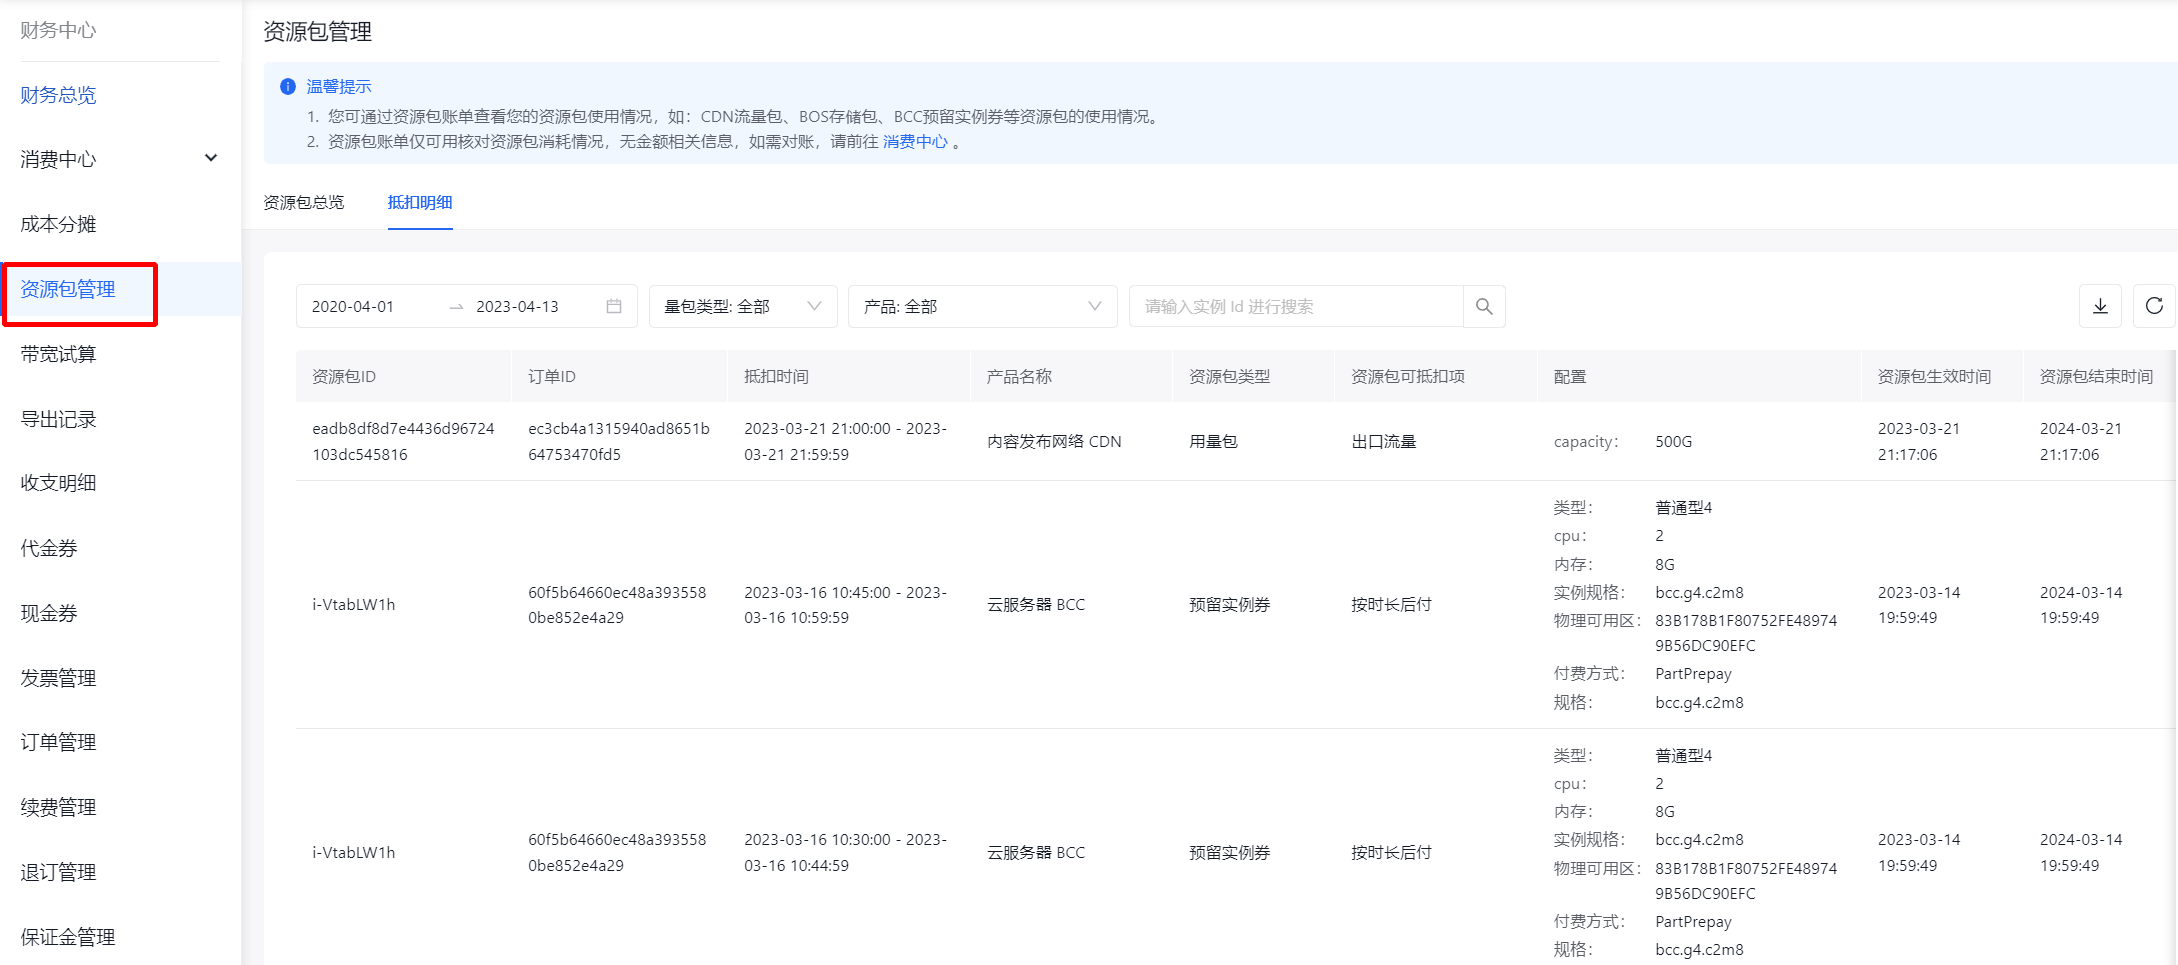
Task: Click the end date 2023-04-13 field
Action: pos(517,306)
